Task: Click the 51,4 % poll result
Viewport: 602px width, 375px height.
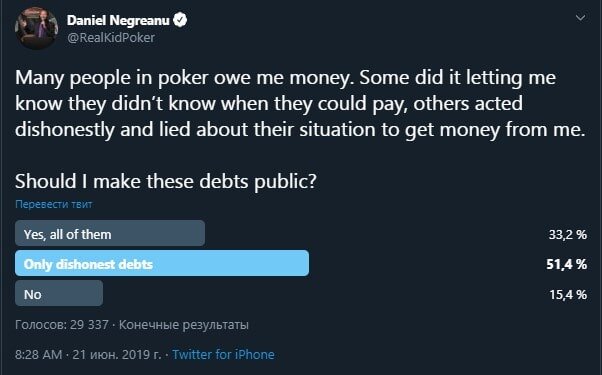Action: click(x=567, y=264)
